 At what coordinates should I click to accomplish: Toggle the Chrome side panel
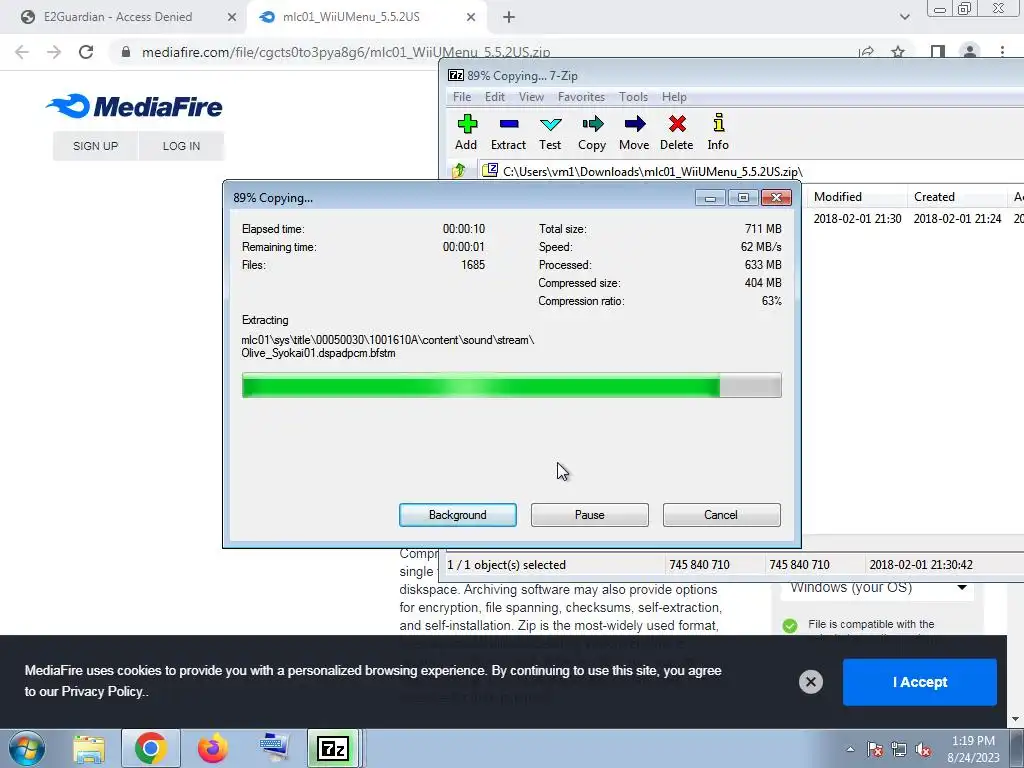(938, 52)
